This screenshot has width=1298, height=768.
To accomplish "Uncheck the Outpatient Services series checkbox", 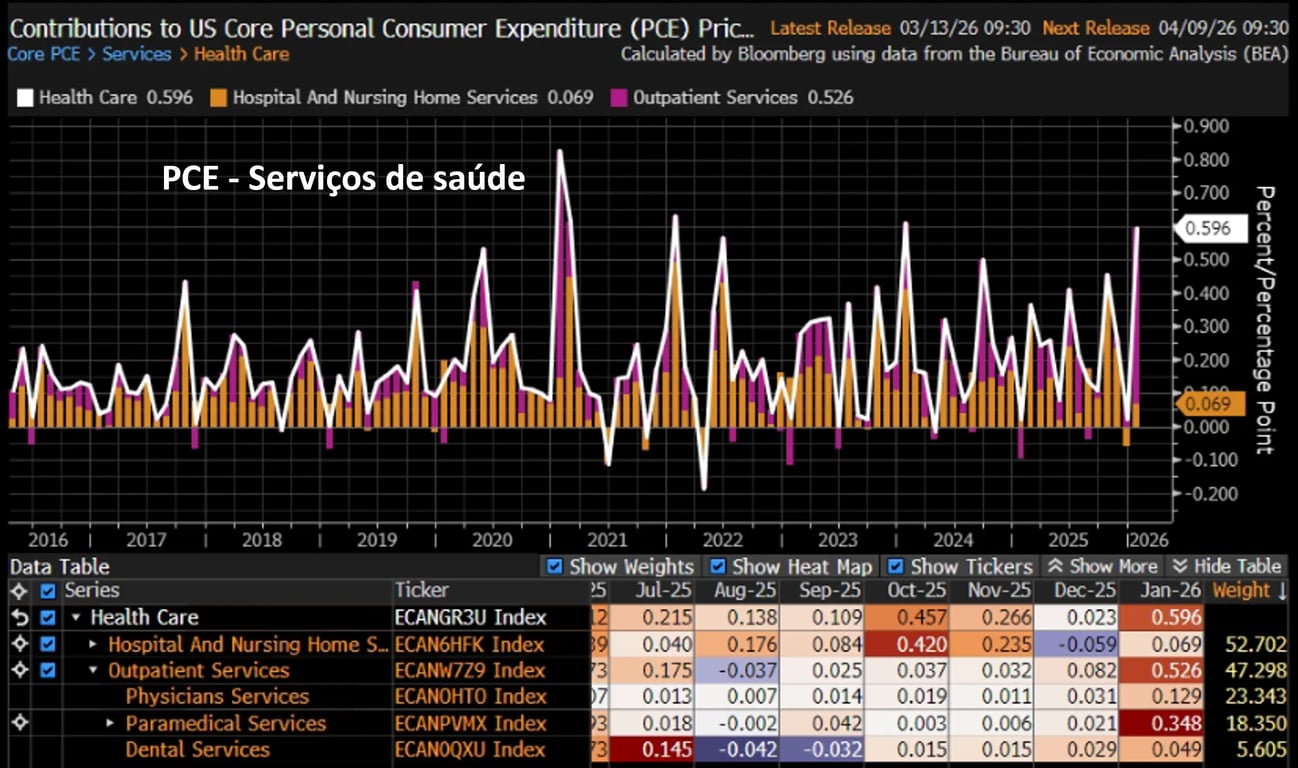I will click(x=47, y=671).
